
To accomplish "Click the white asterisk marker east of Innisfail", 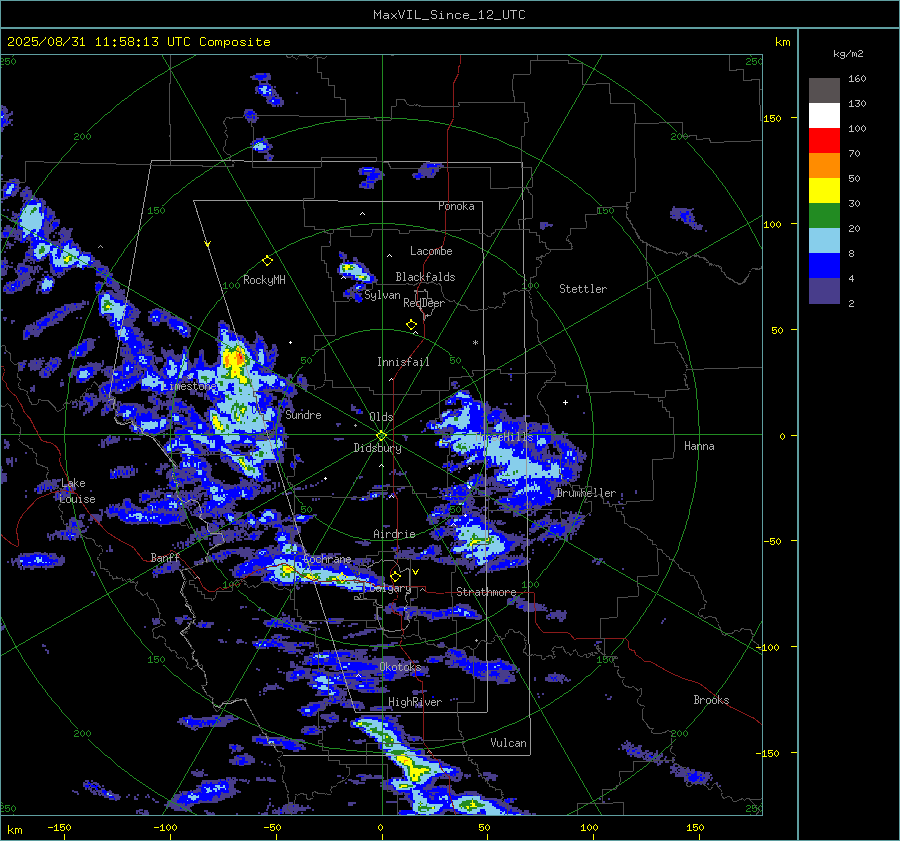I will 475,343.
